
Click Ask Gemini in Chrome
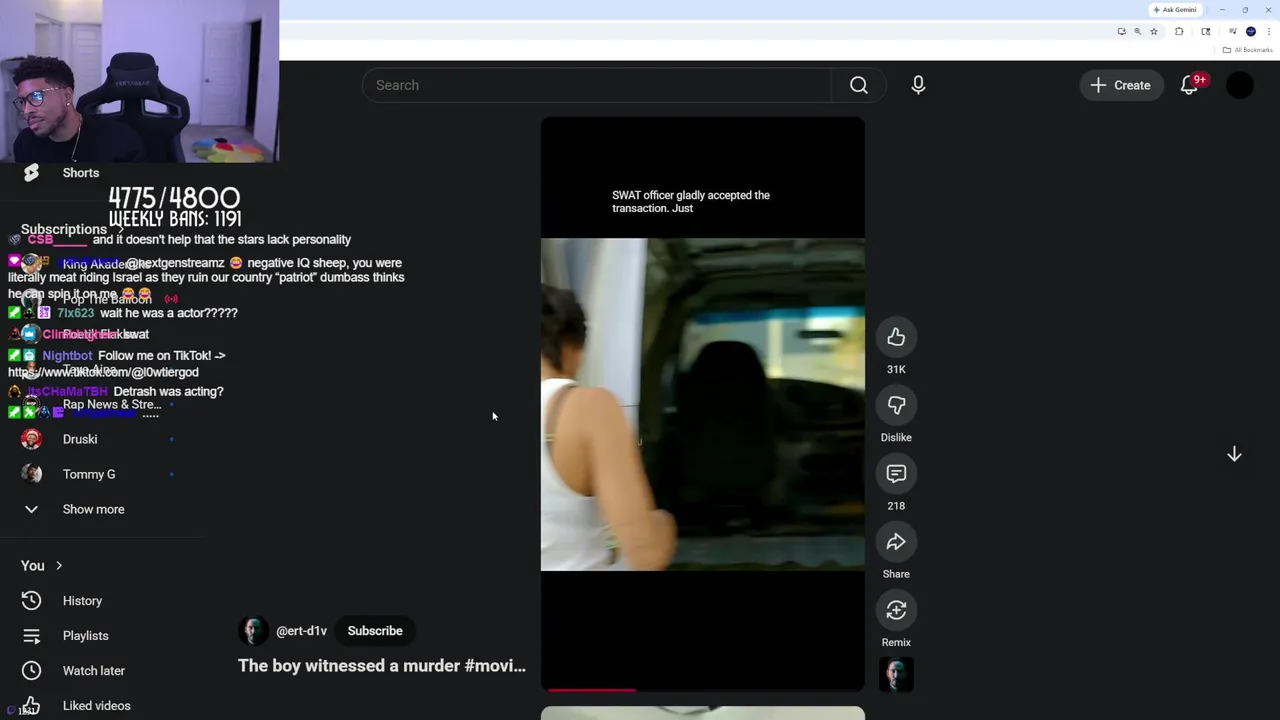(x=1175, y=10)
